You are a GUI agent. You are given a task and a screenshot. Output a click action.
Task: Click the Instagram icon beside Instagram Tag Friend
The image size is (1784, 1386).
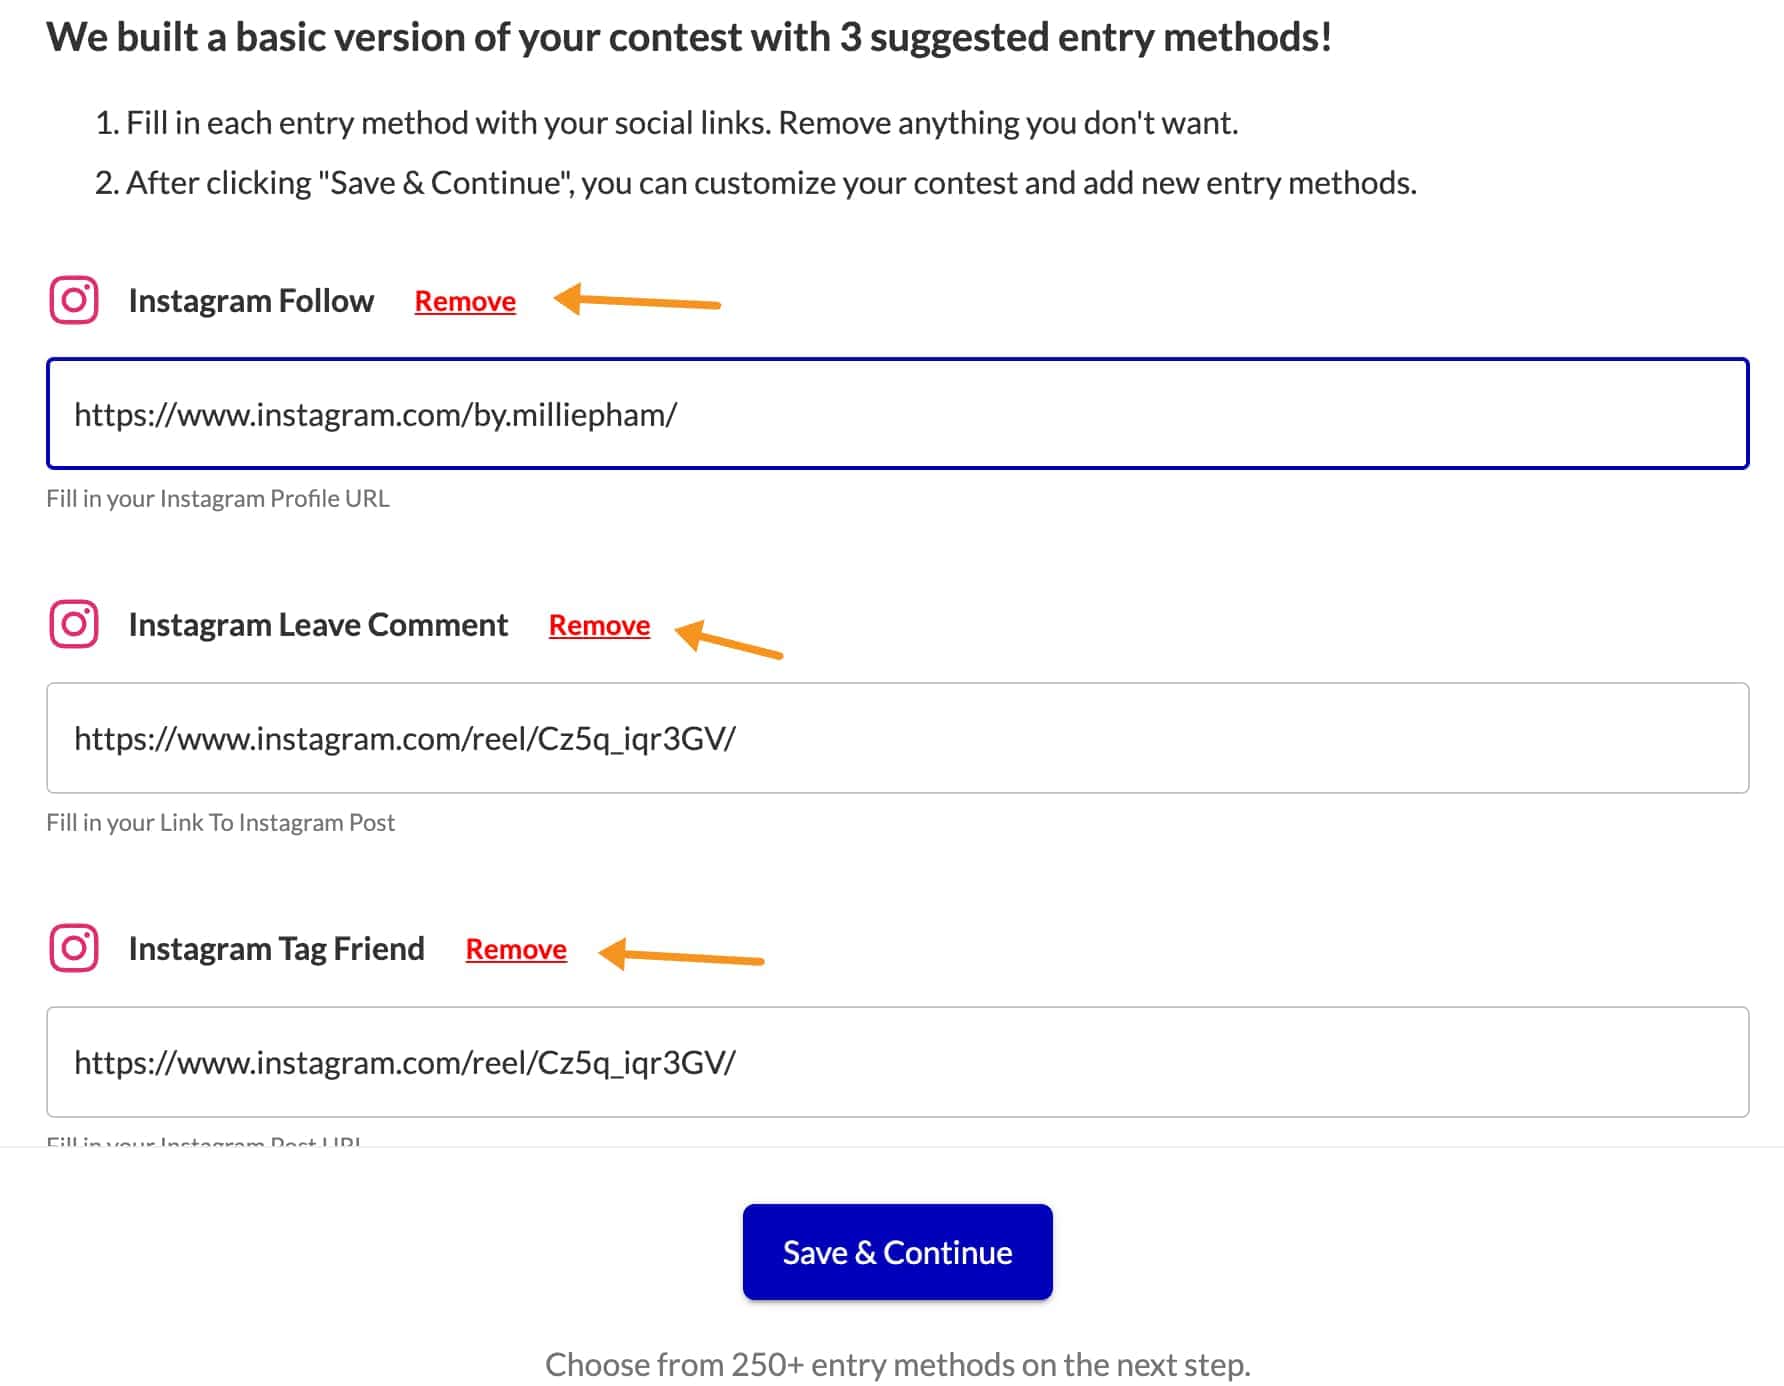73,948
